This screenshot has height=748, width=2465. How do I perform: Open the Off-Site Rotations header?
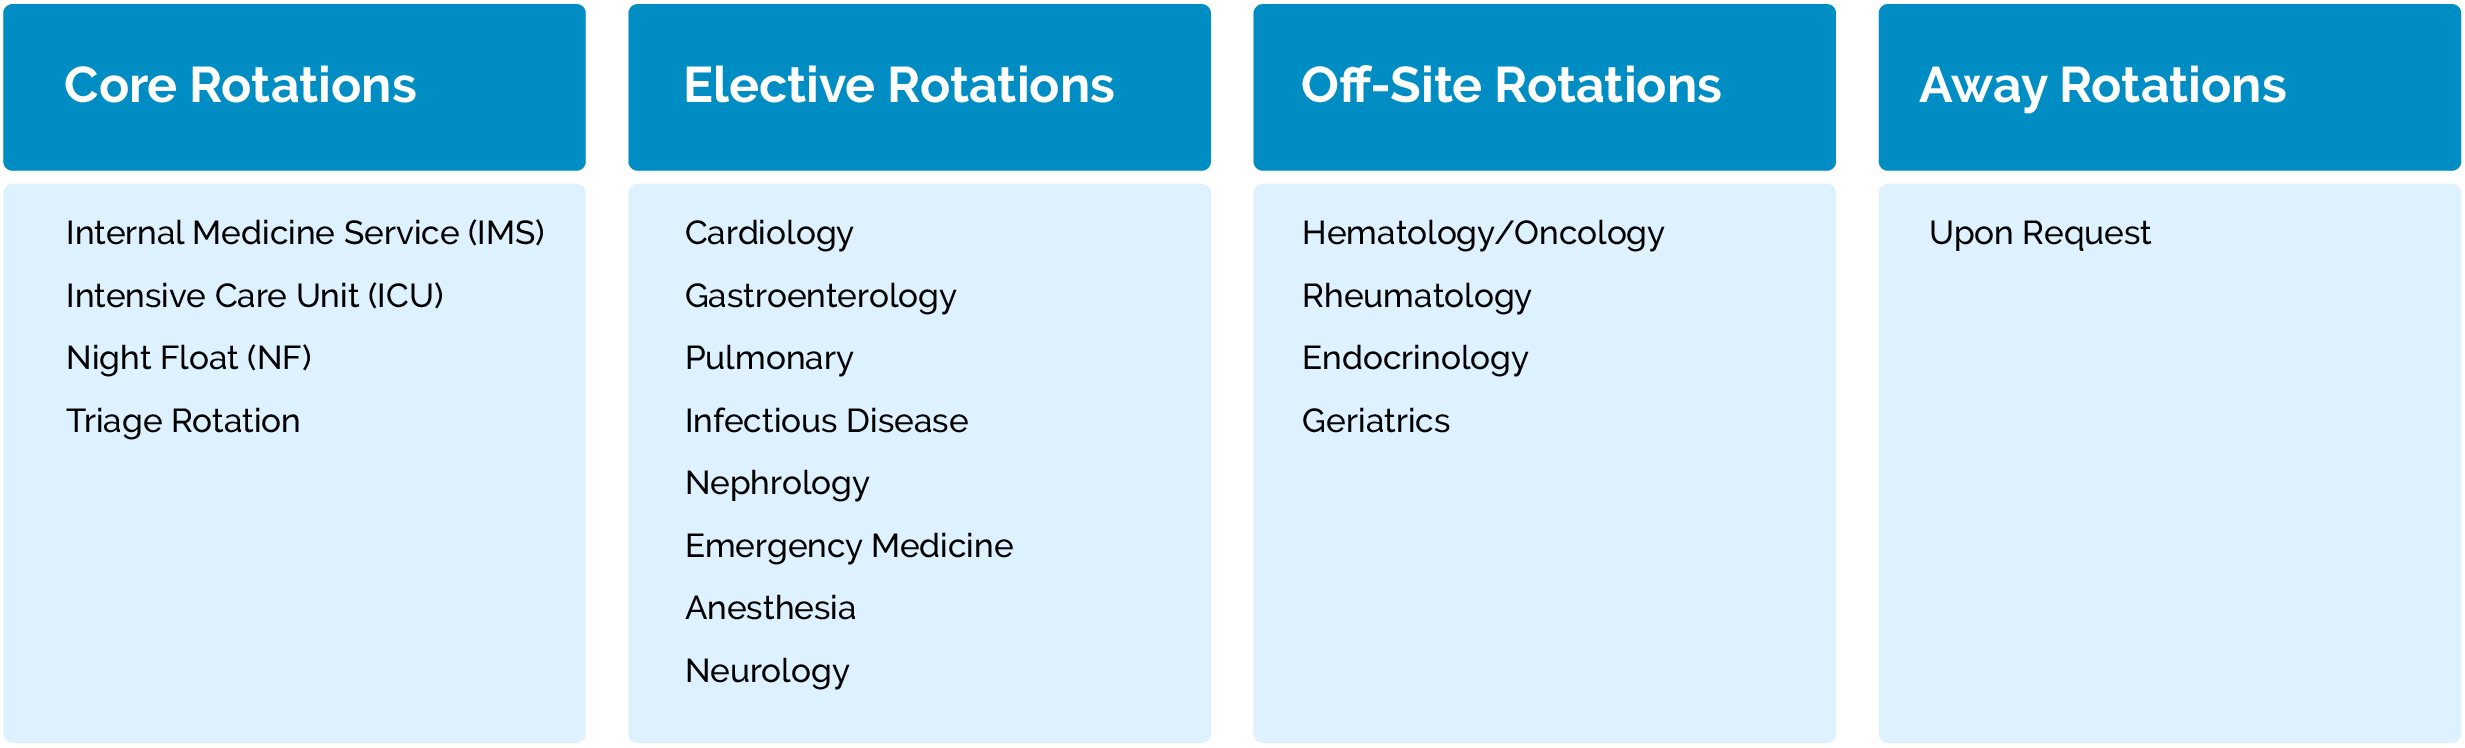1510,86
